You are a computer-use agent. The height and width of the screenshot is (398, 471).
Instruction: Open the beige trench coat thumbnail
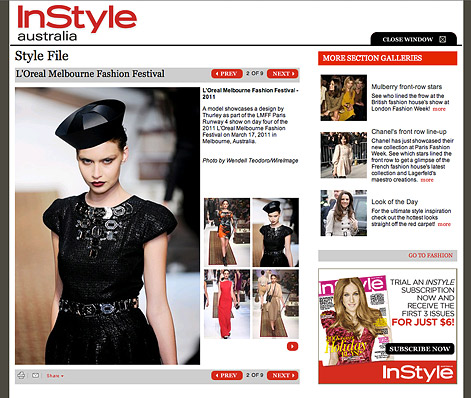(x=276, y=304)
